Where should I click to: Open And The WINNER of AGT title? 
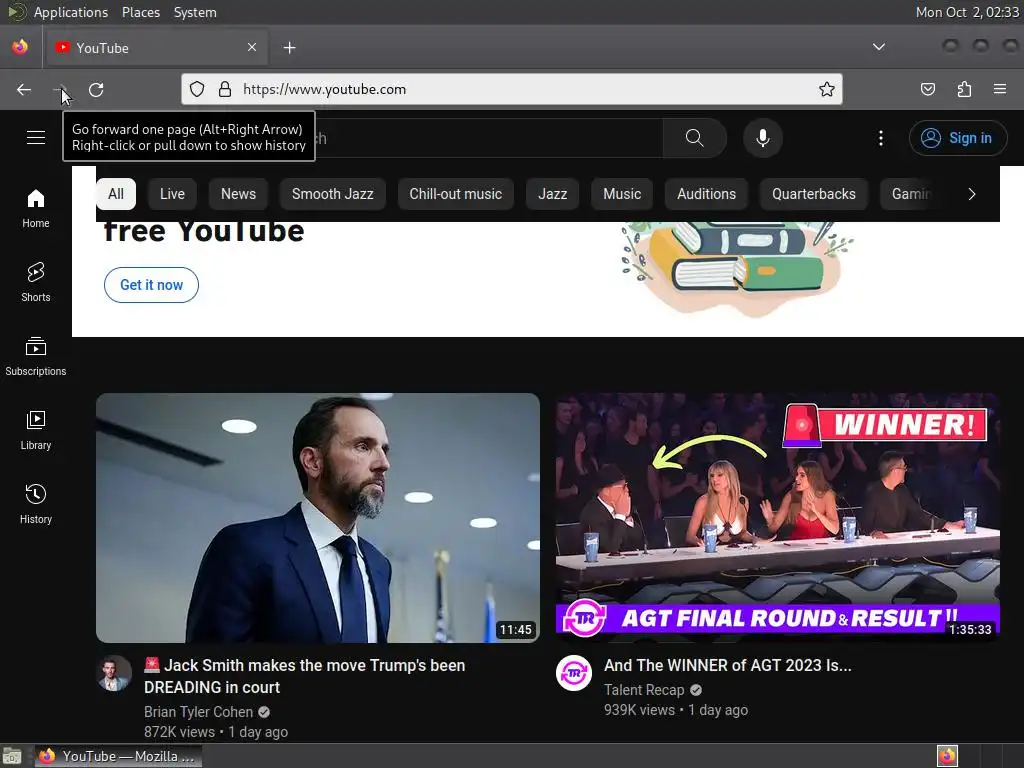(x=728, y=665)
